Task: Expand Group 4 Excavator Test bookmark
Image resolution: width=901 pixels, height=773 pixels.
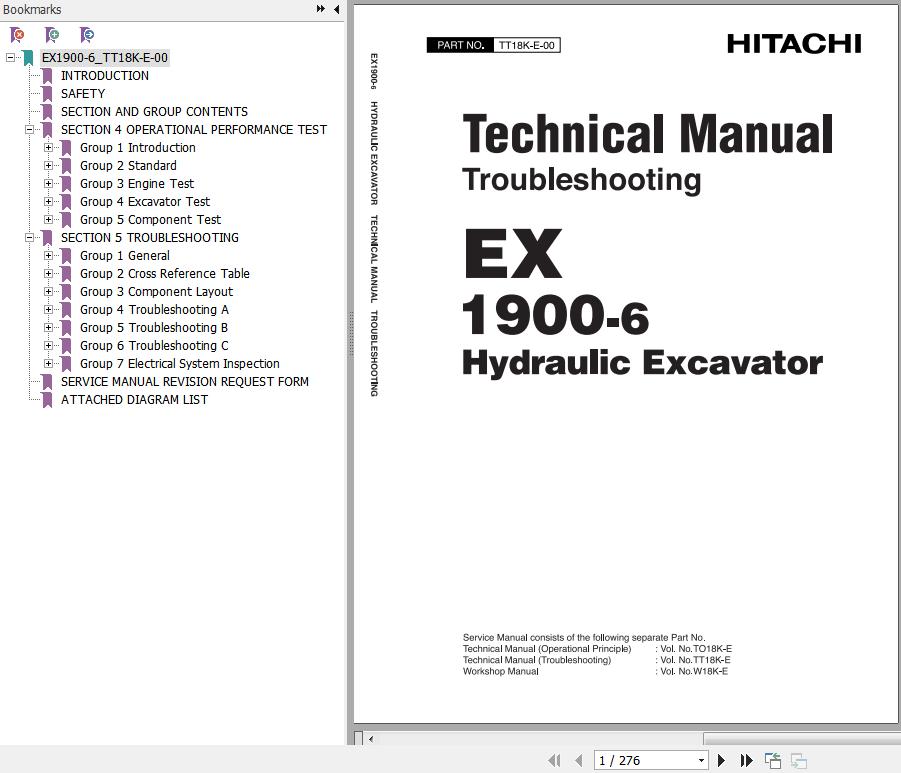Action: pos(48,202)
